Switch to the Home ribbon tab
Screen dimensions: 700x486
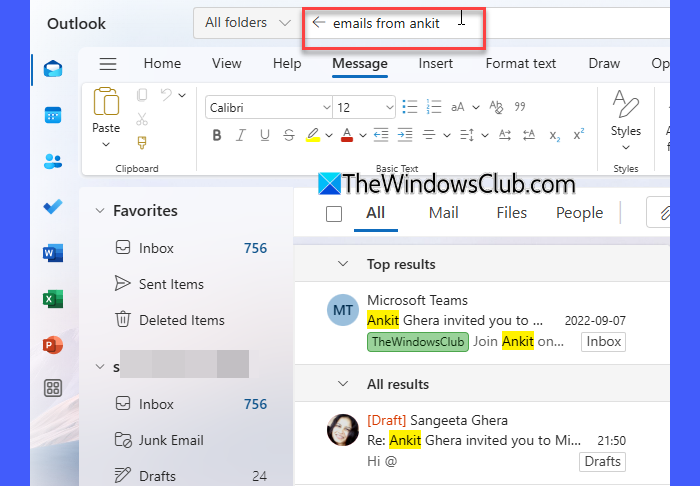point(162,64)
